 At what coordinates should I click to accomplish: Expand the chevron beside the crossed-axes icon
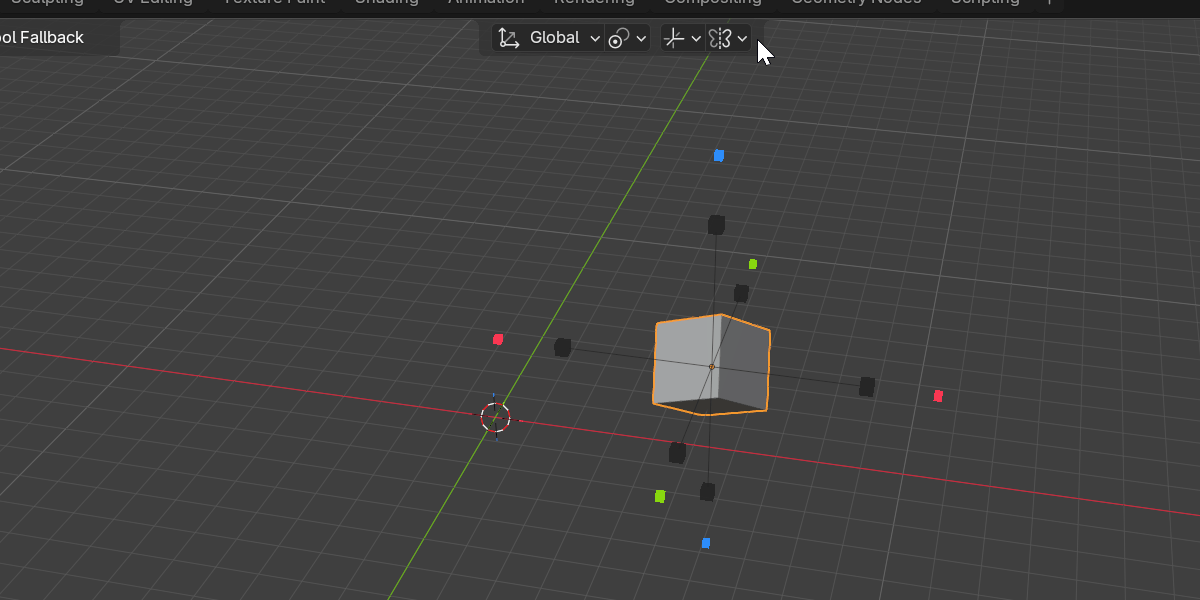coord(696,38)
